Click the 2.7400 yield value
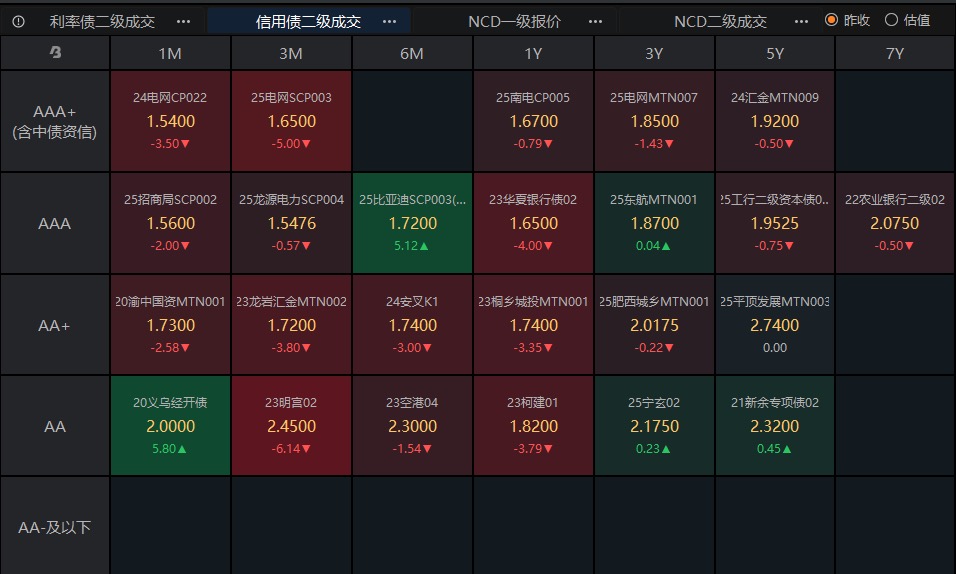 [x=774, y=325]
